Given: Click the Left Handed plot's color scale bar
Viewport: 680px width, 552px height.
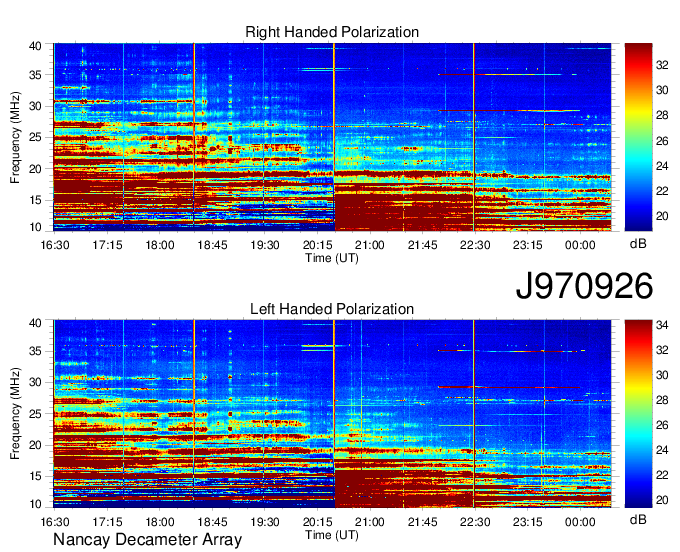Looking at the screenshot, I should click(638, 414).
